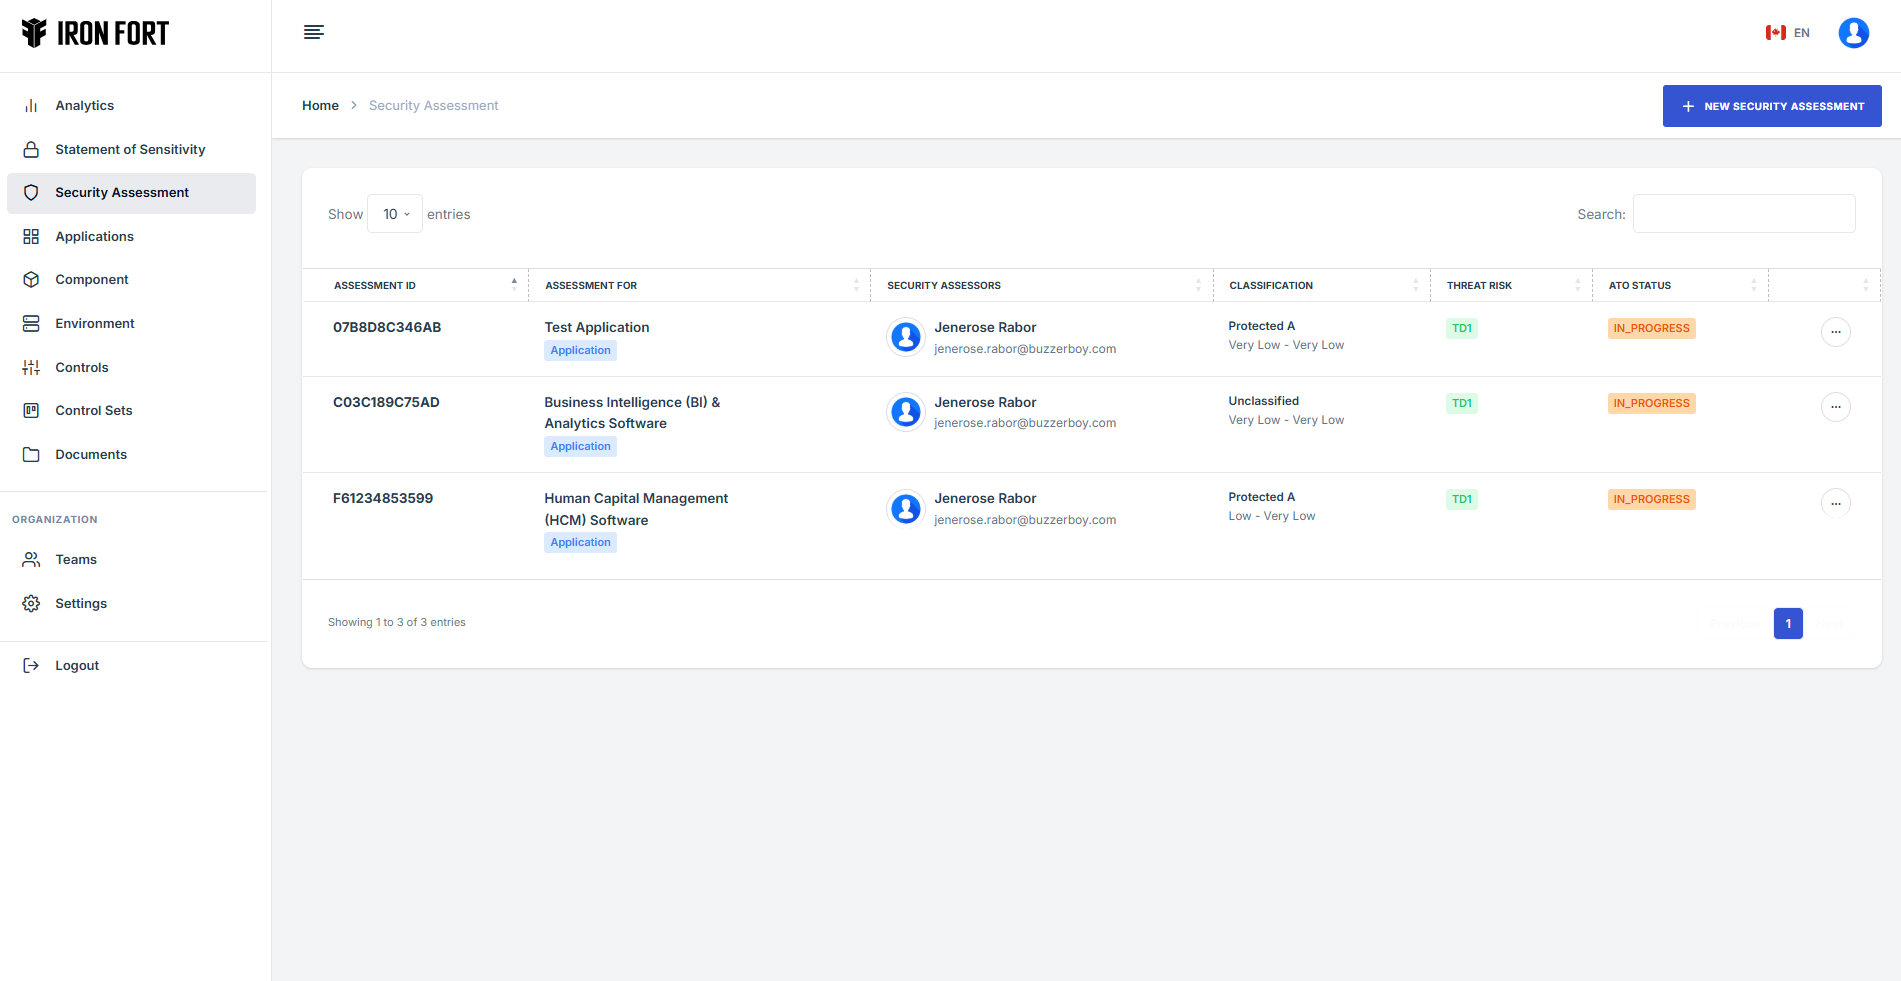Navigate to Applications in sidebar
This screenshot has height=981, width=1901.
point(94,237)
